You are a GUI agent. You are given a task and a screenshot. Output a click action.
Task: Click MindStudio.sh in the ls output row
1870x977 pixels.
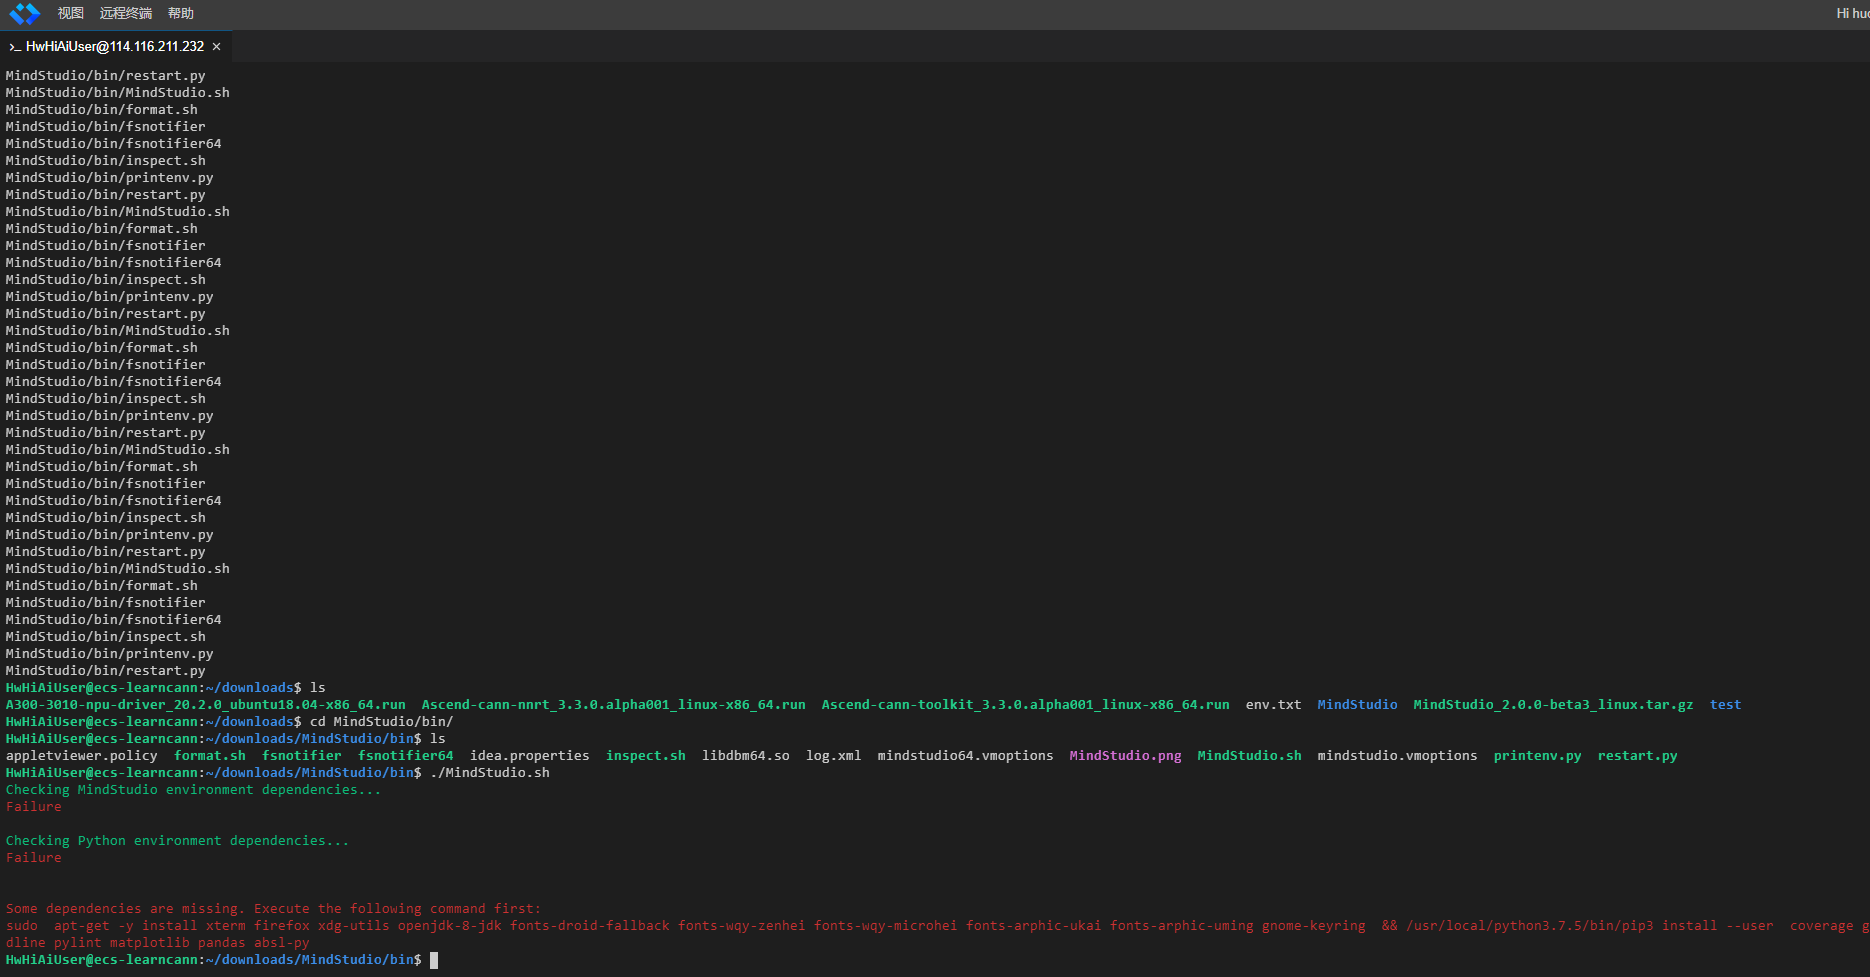(1250, 756)
